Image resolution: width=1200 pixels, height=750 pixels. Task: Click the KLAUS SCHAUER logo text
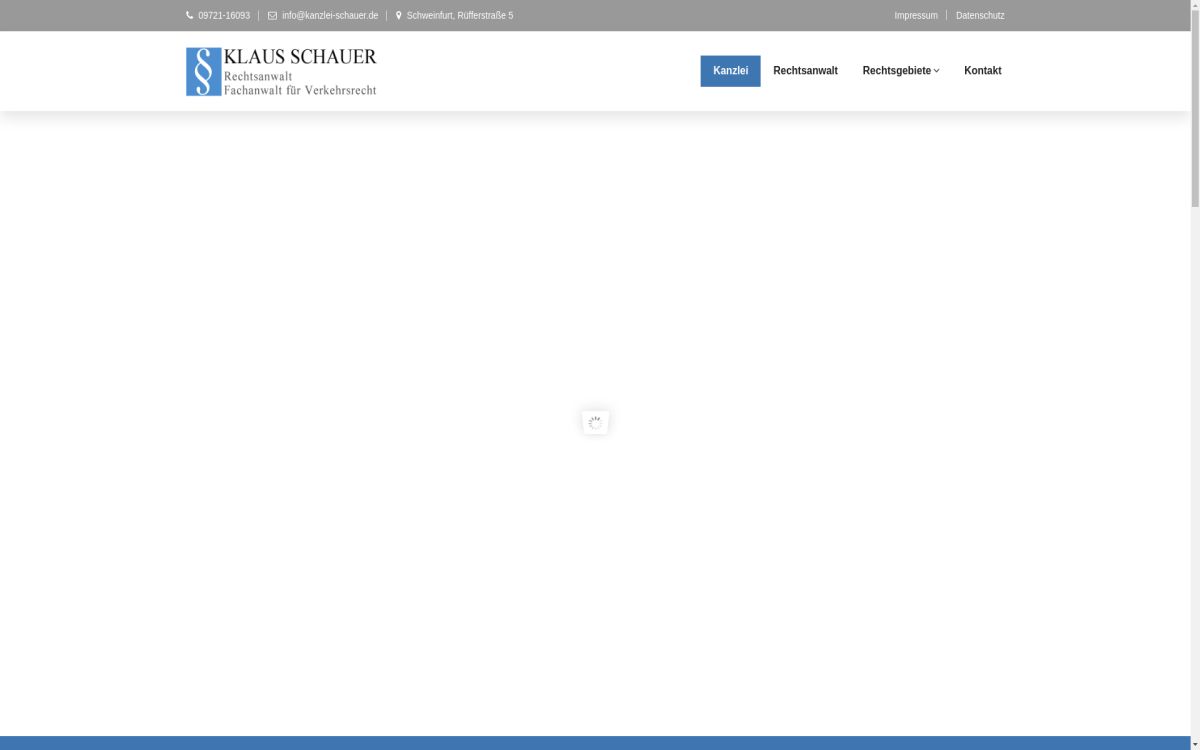point(300,58)
